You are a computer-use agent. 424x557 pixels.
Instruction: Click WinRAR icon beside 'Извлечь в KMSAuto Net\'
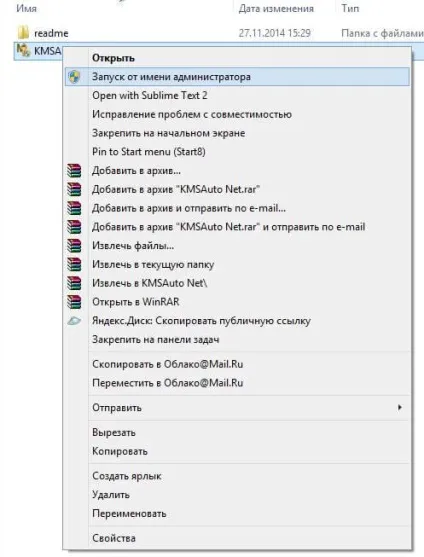[74, 283]
